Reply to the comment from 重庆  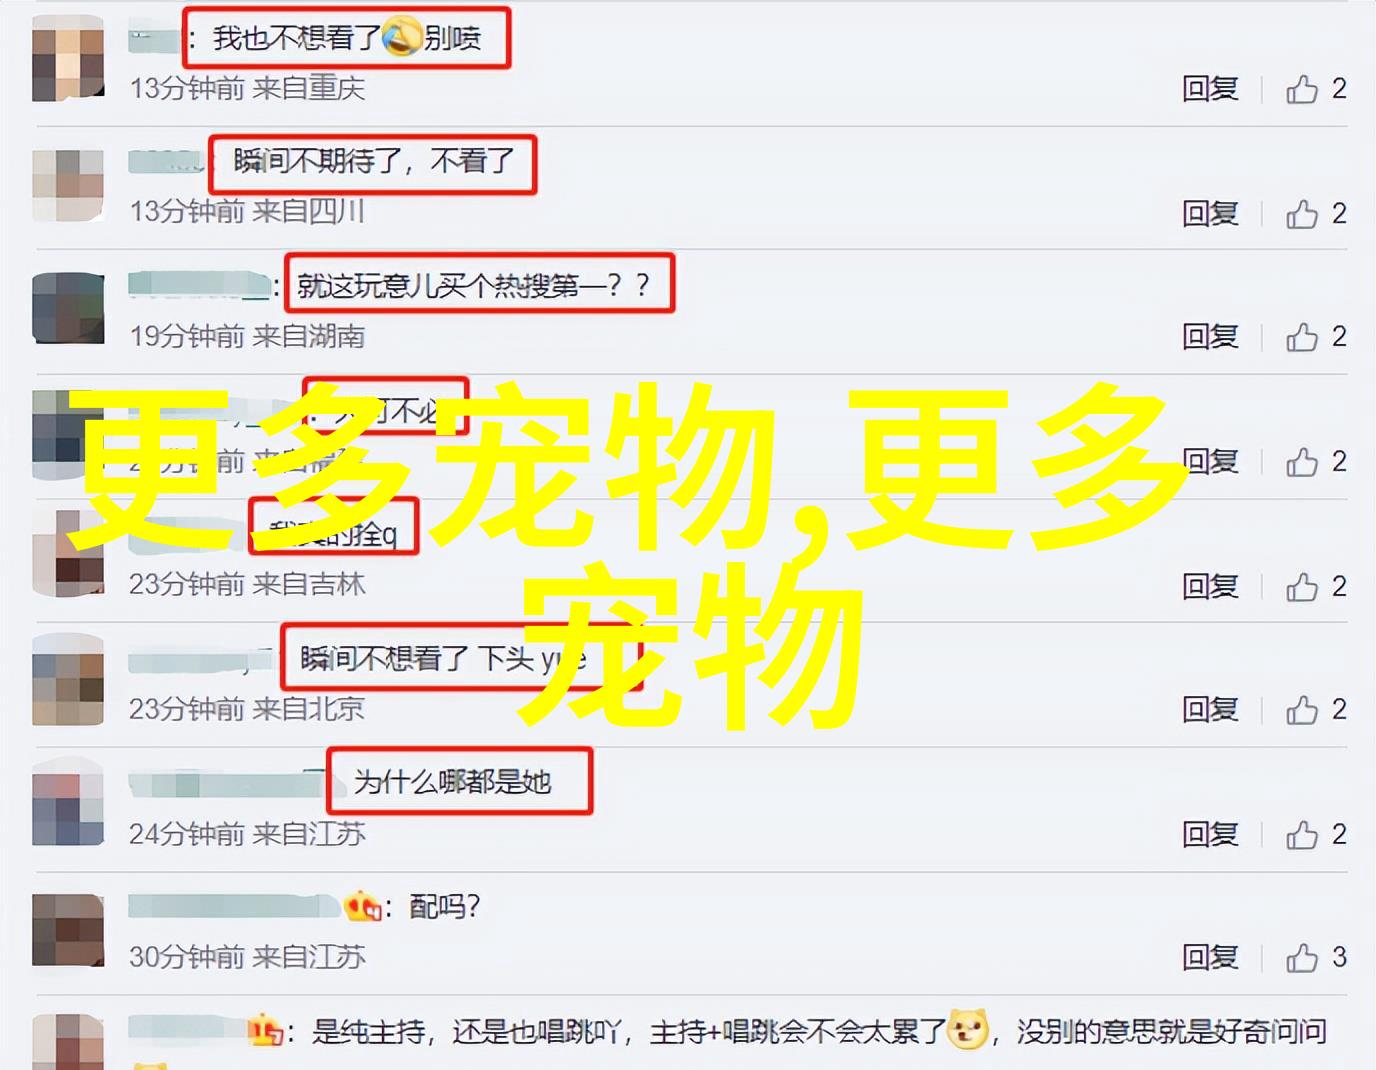point(1210,89)
